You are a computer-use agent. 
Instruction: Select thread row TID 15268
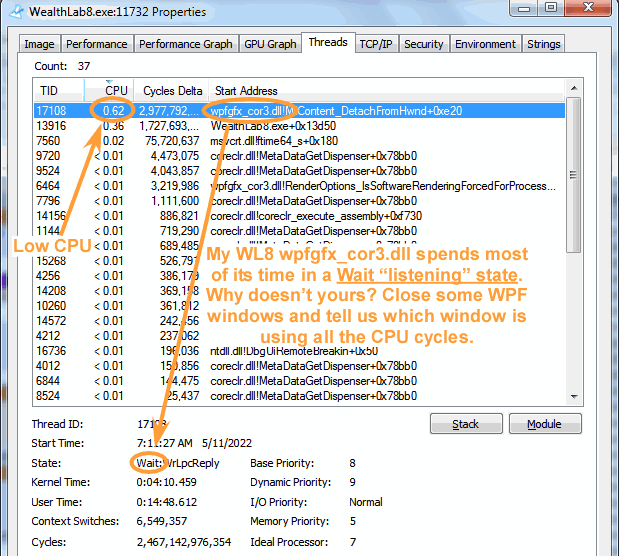coord(299,261)
